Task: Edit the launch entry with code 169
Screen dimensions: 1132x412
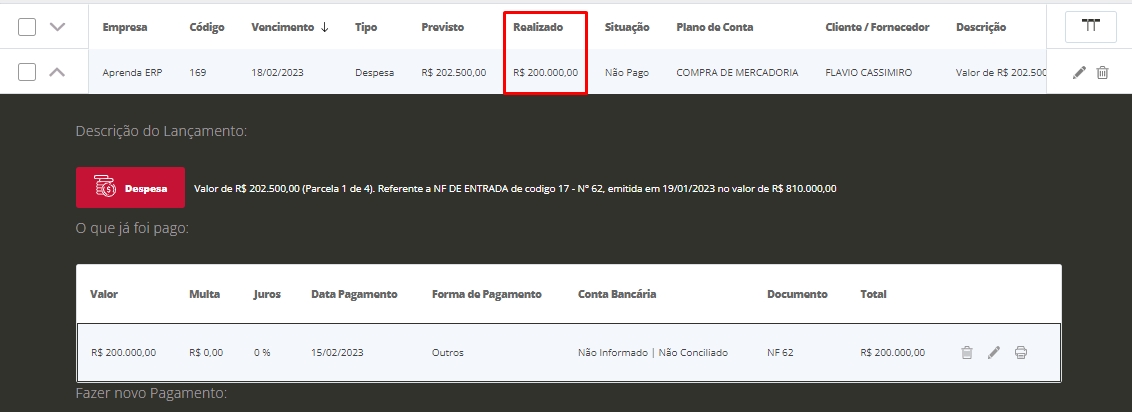Action: [1079, 73]
